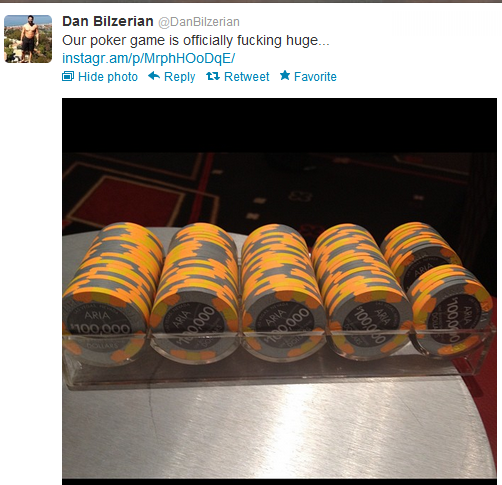The image size is (502, 485).
Task: Click the middle Aria chip stack in photo
Action: [282, 293]
